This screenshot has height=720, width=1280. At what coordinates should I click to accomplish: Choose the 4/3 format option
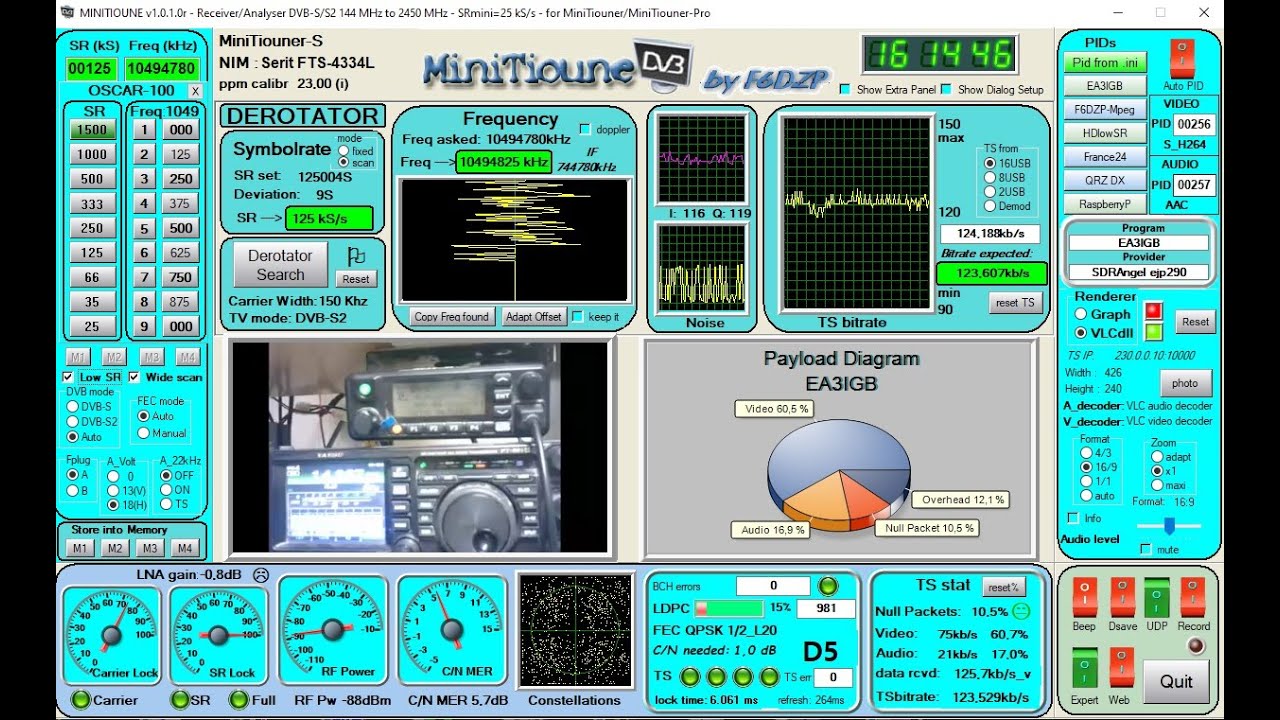click(x=1087, y=453)
